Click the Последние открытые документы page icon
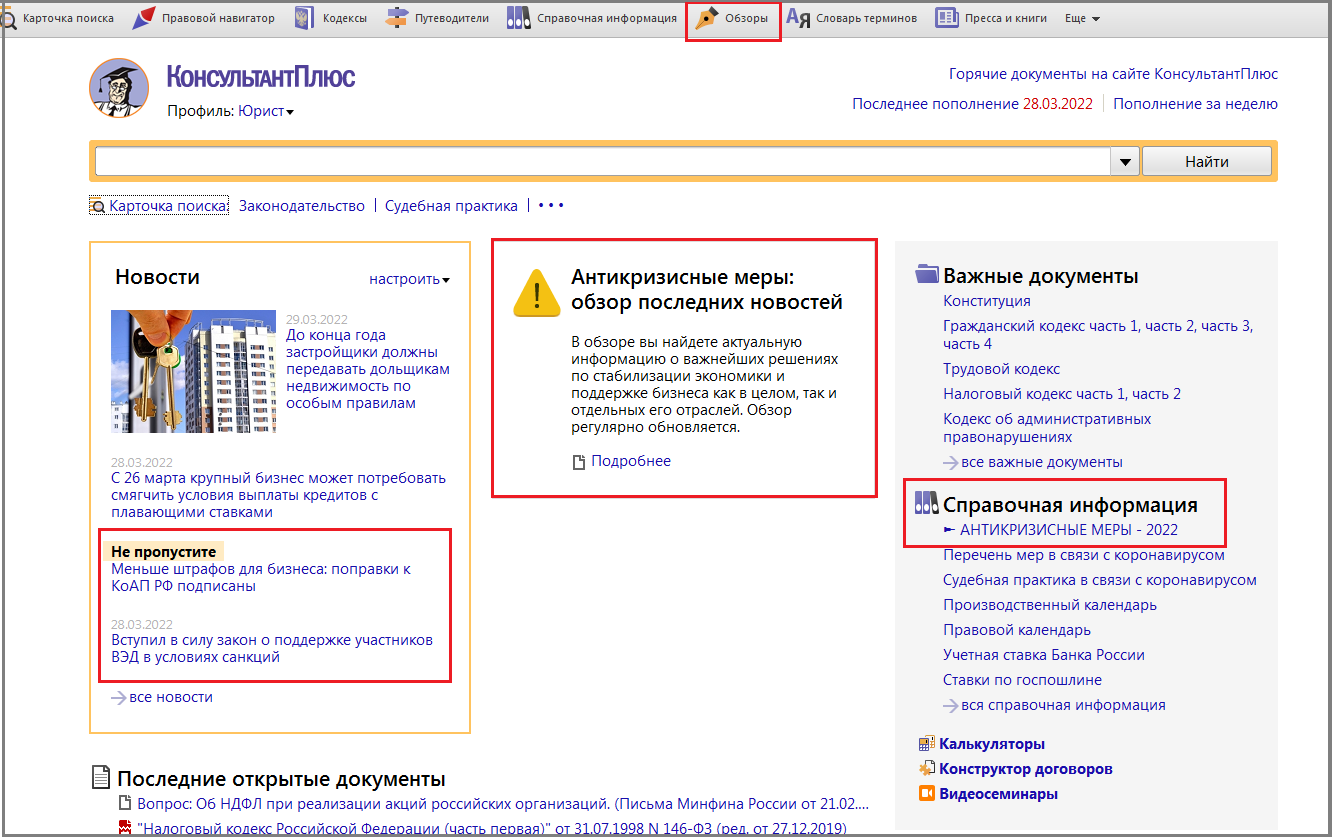The height and width of the screenshot is (837, 1332). click(100, 777)
